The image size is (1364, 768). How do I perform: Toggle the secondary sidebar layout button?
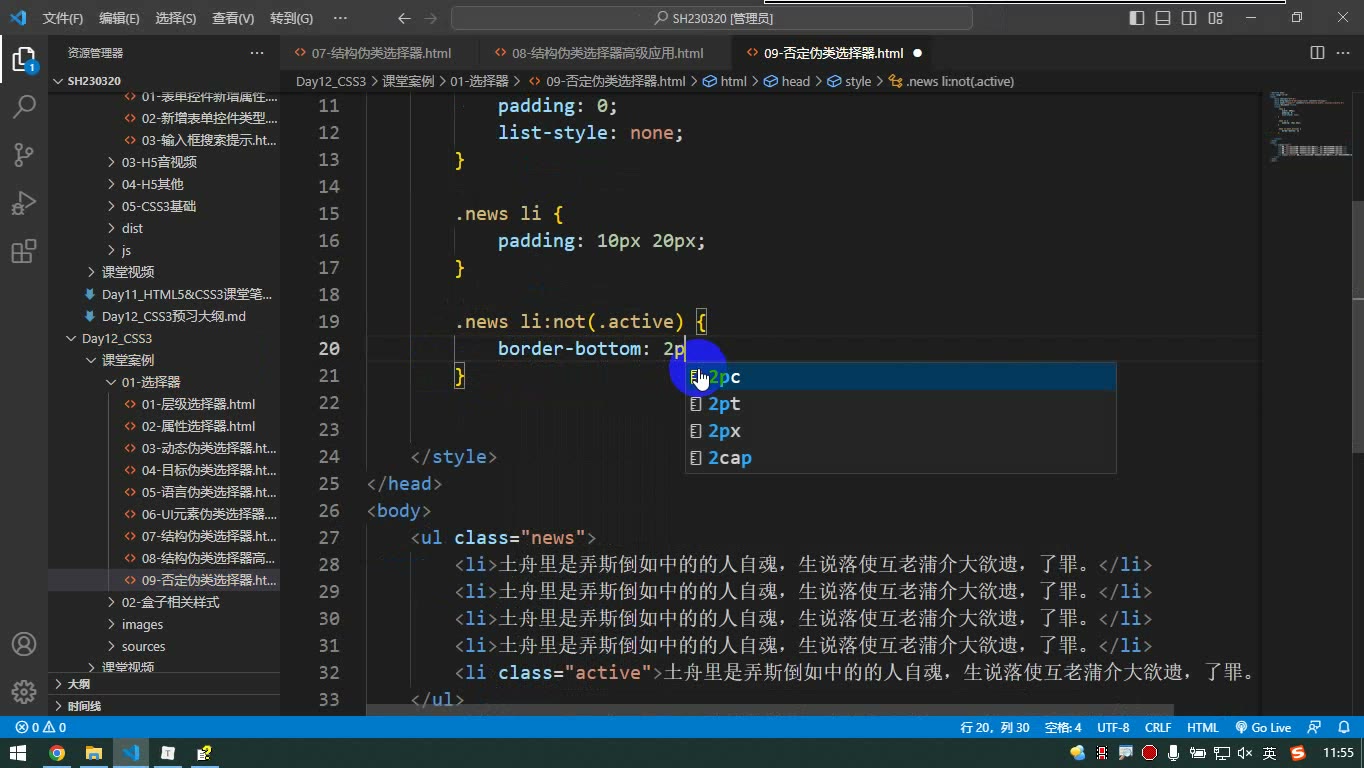tap(1189, 18)
